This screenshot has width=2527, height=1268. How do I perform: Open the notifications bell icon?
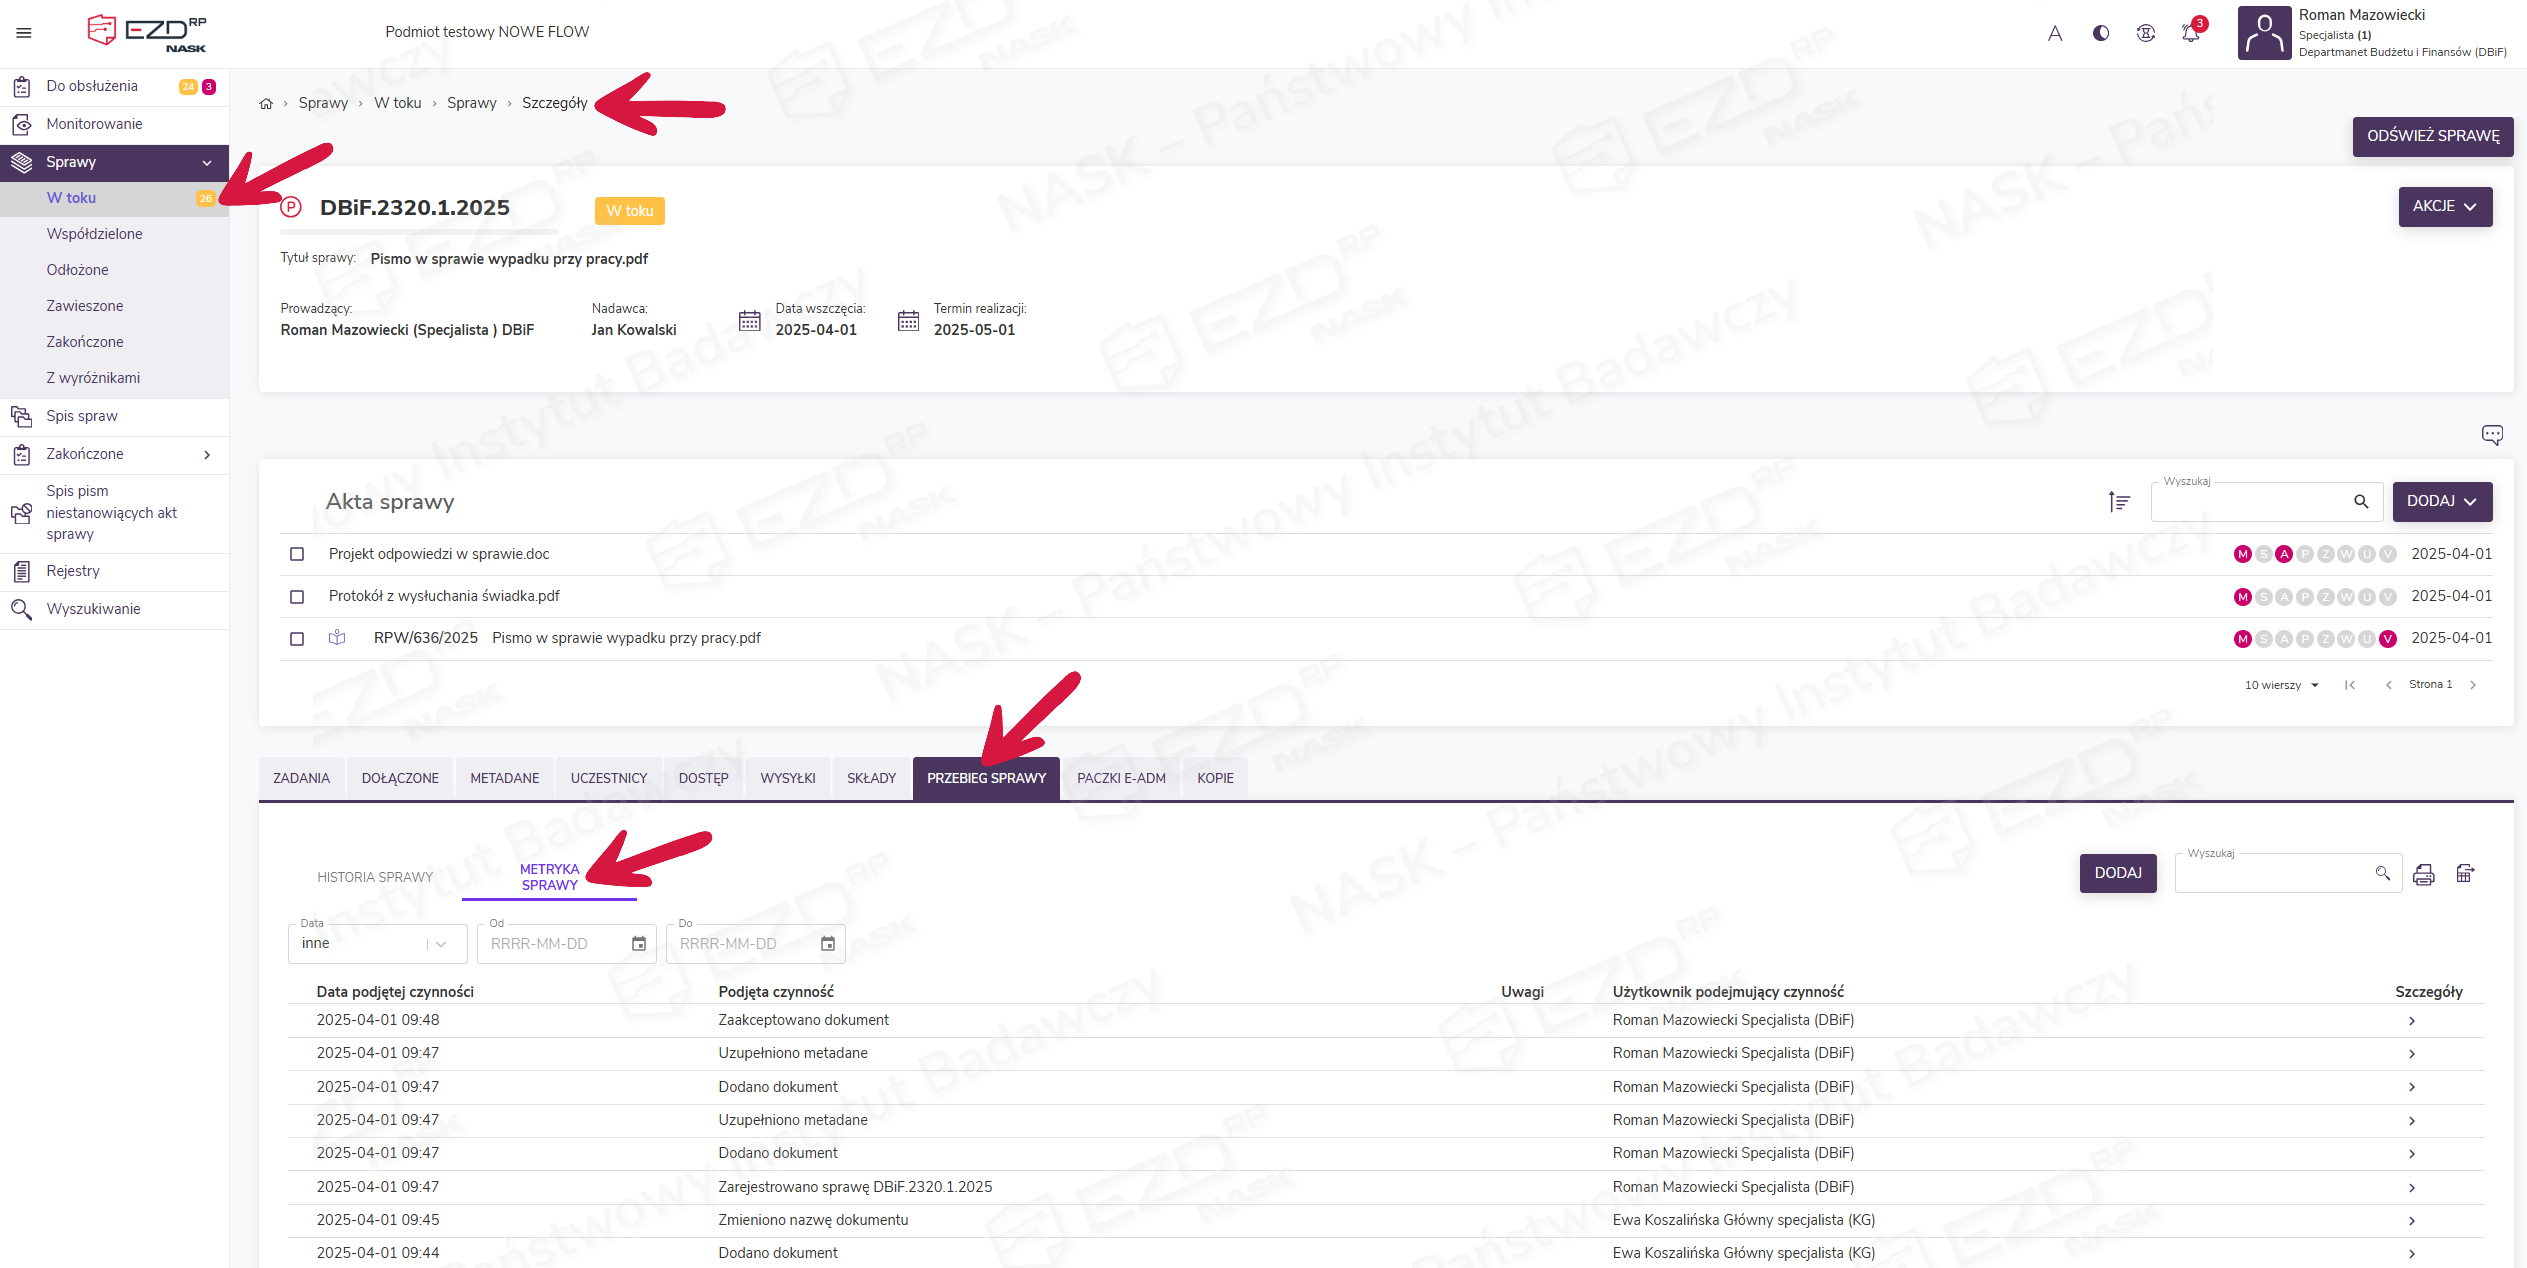tap(2190, 33)
